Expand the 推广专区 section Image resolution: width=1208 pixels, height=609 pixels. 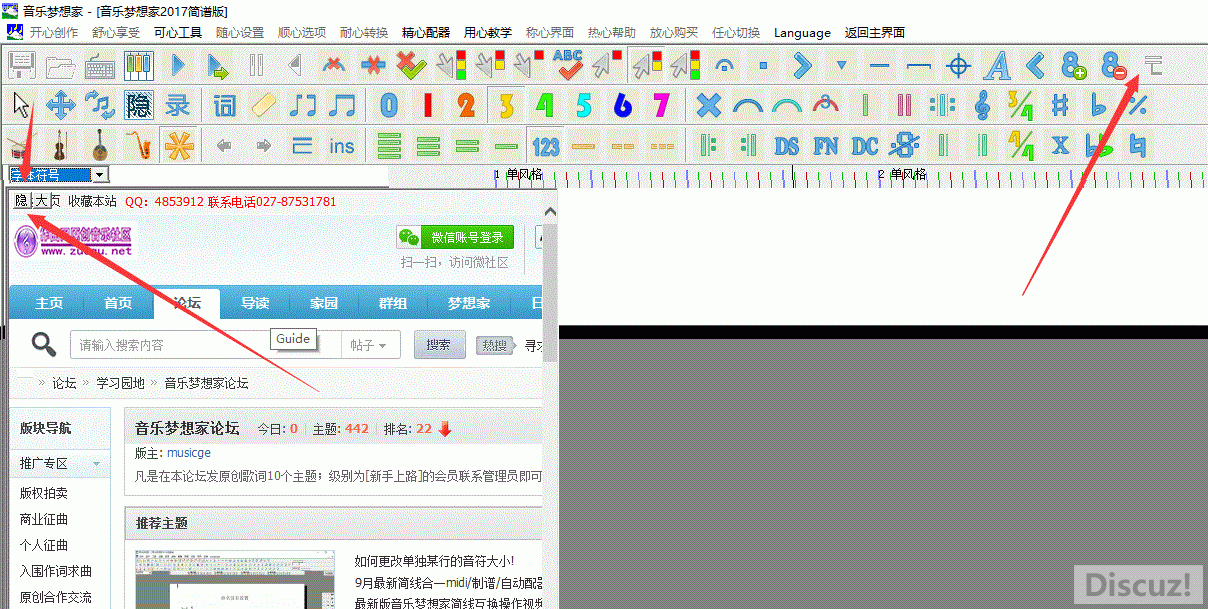60,464
